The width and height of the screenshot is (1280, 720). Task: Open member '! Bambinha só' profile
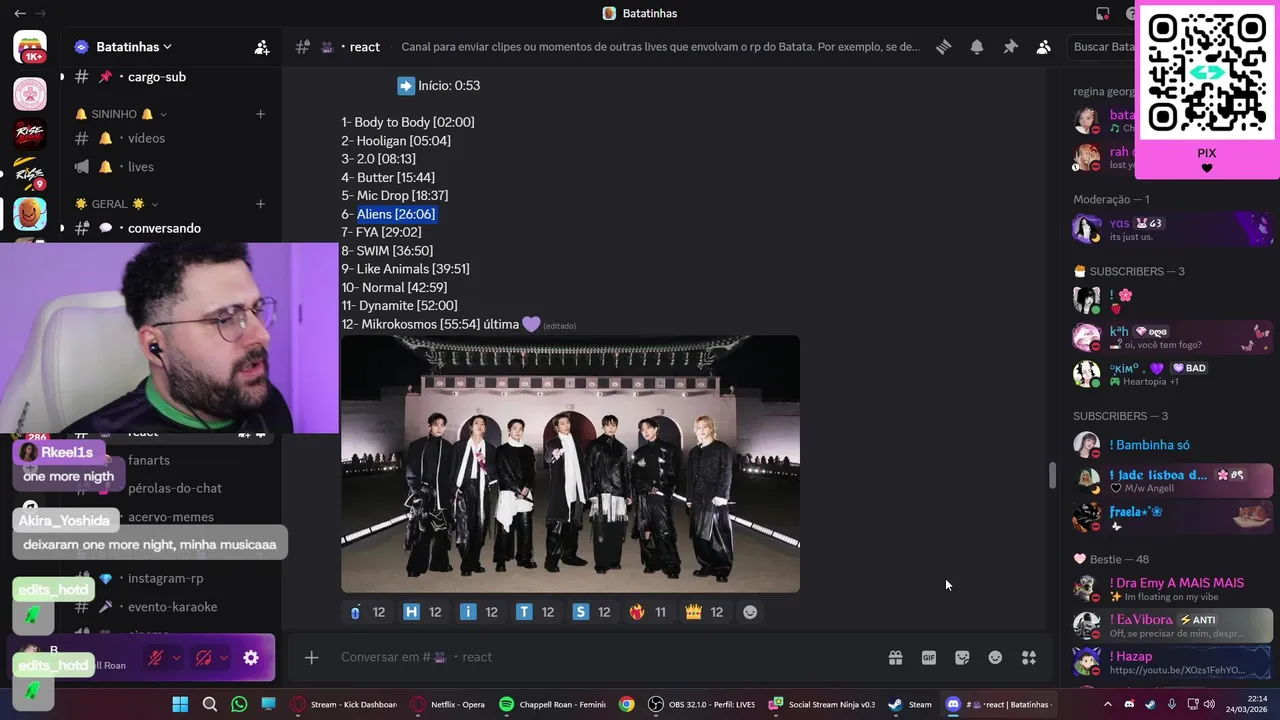(x=1170, y=444)
